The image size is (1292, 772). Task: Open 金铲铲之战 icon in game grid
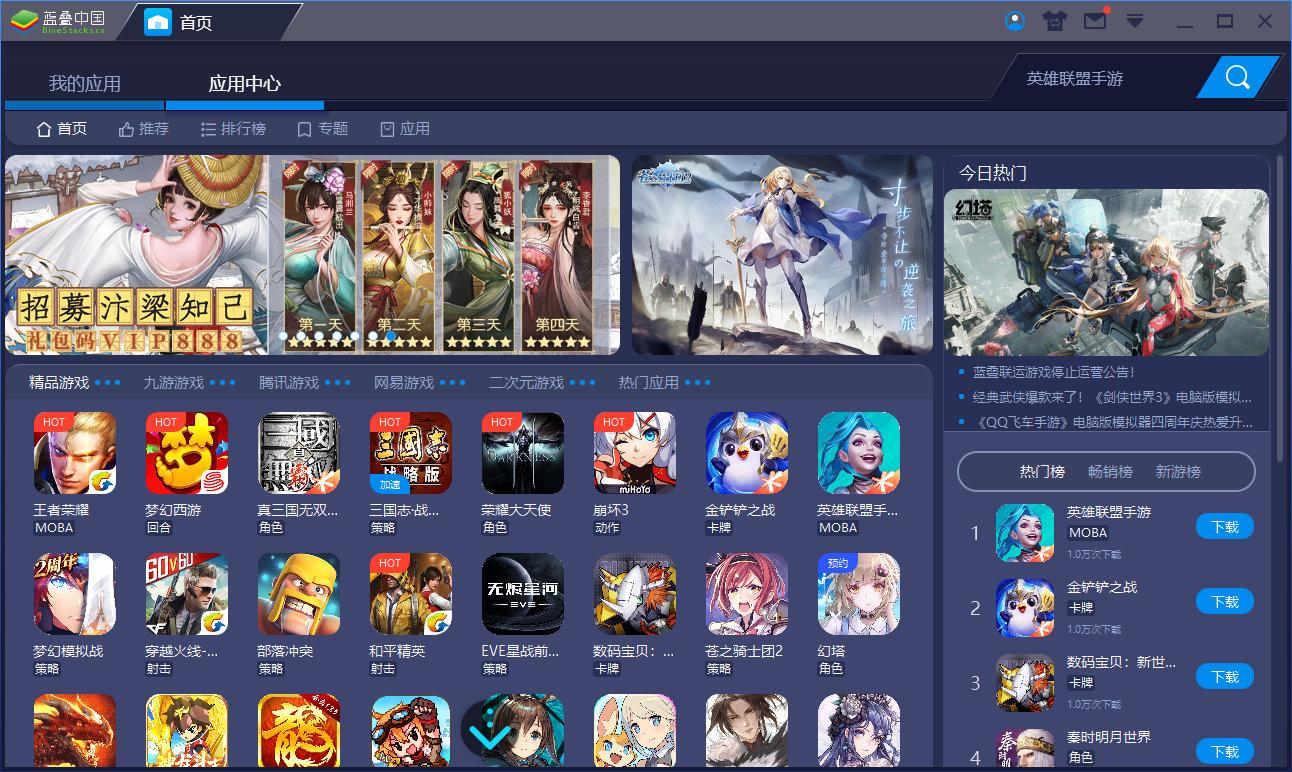(x=747, y=453)
